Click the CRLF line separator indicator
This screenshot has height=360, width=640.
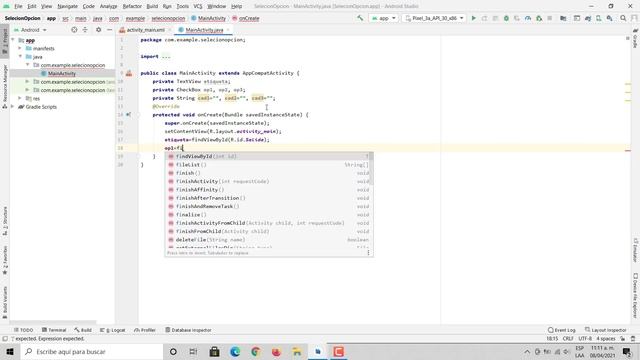[568, 339]
